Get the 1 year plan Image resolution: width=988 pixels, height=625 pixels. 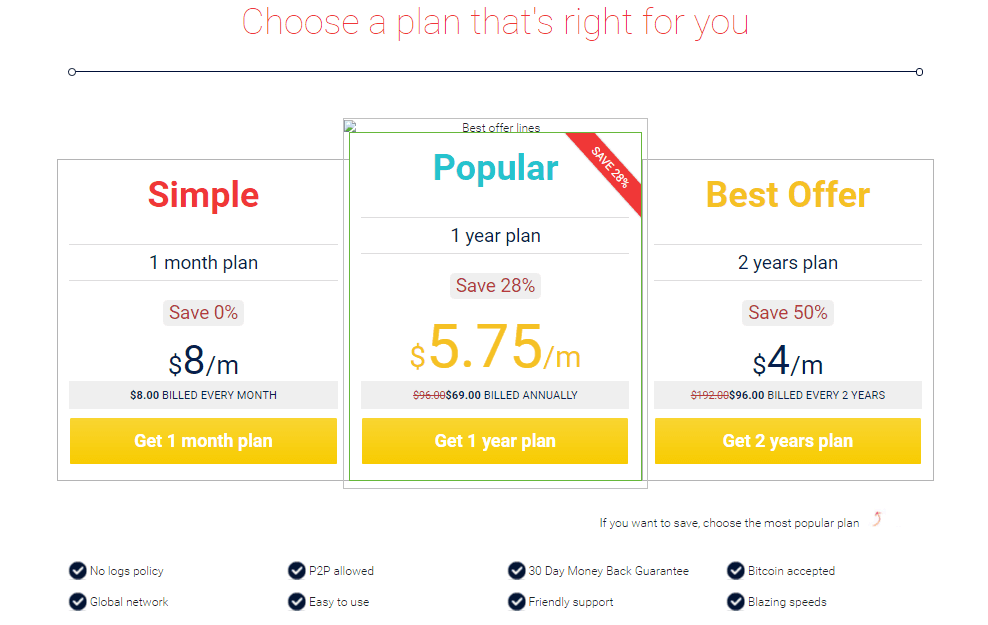tap(495, 441)
